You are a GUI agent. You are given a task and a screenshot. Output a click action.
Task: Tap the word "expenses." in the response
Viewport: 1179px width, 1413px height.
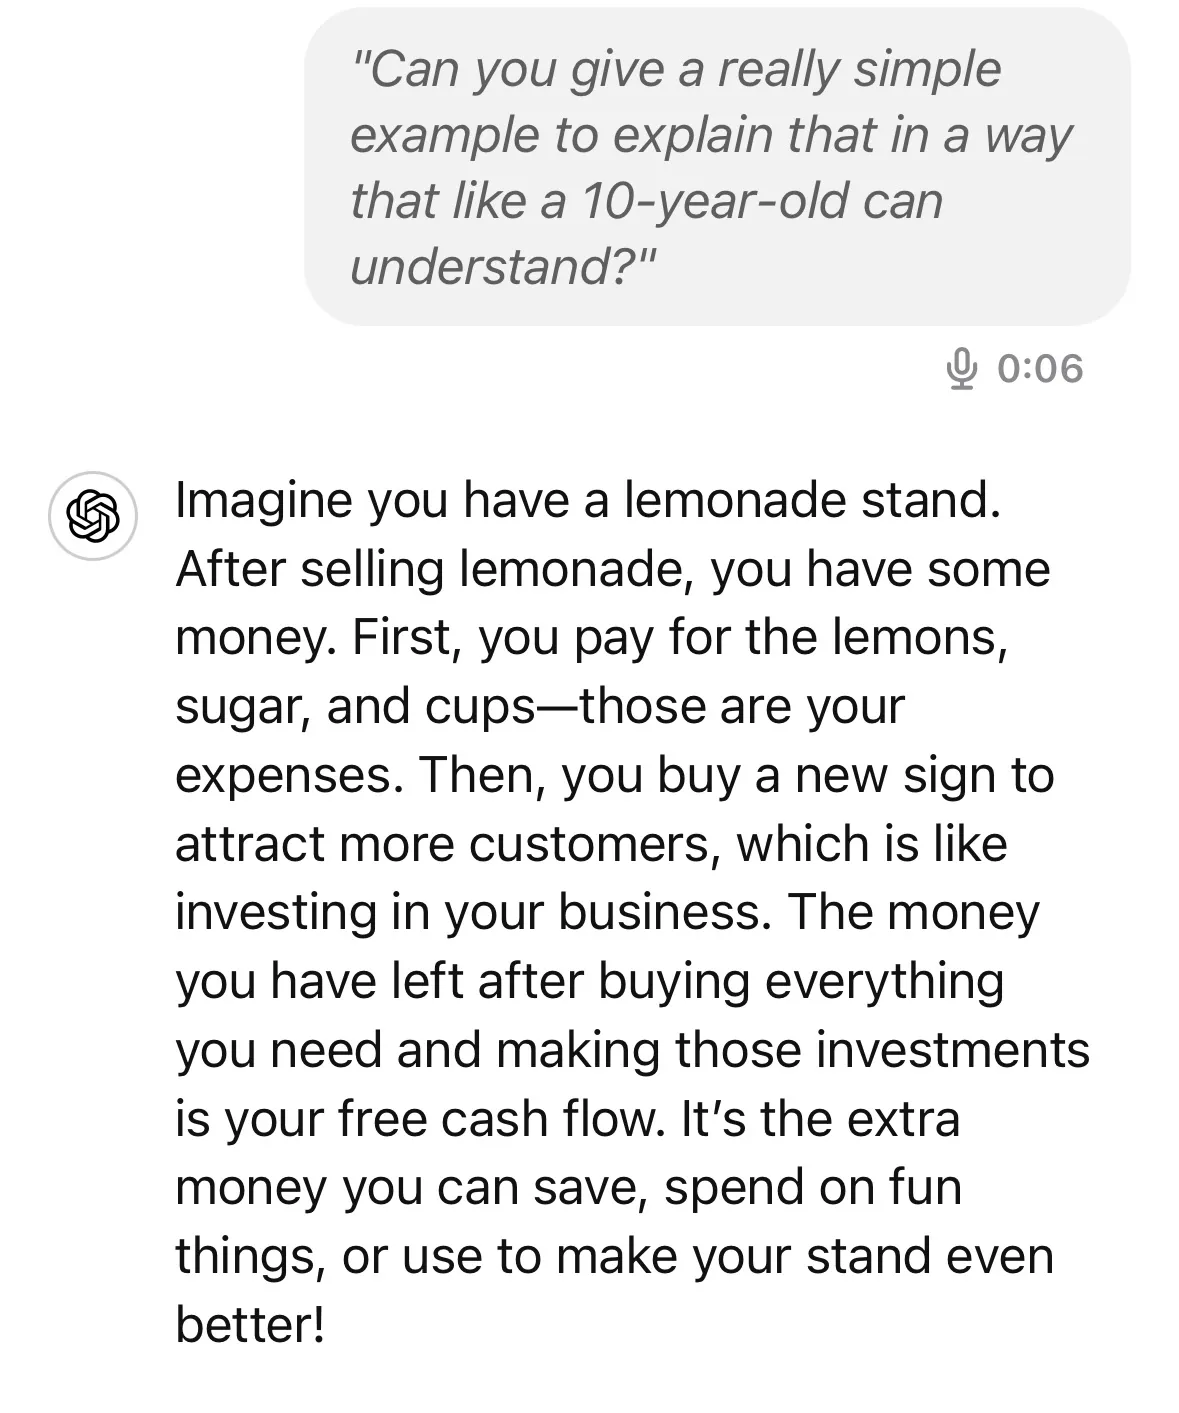(289, 777)
